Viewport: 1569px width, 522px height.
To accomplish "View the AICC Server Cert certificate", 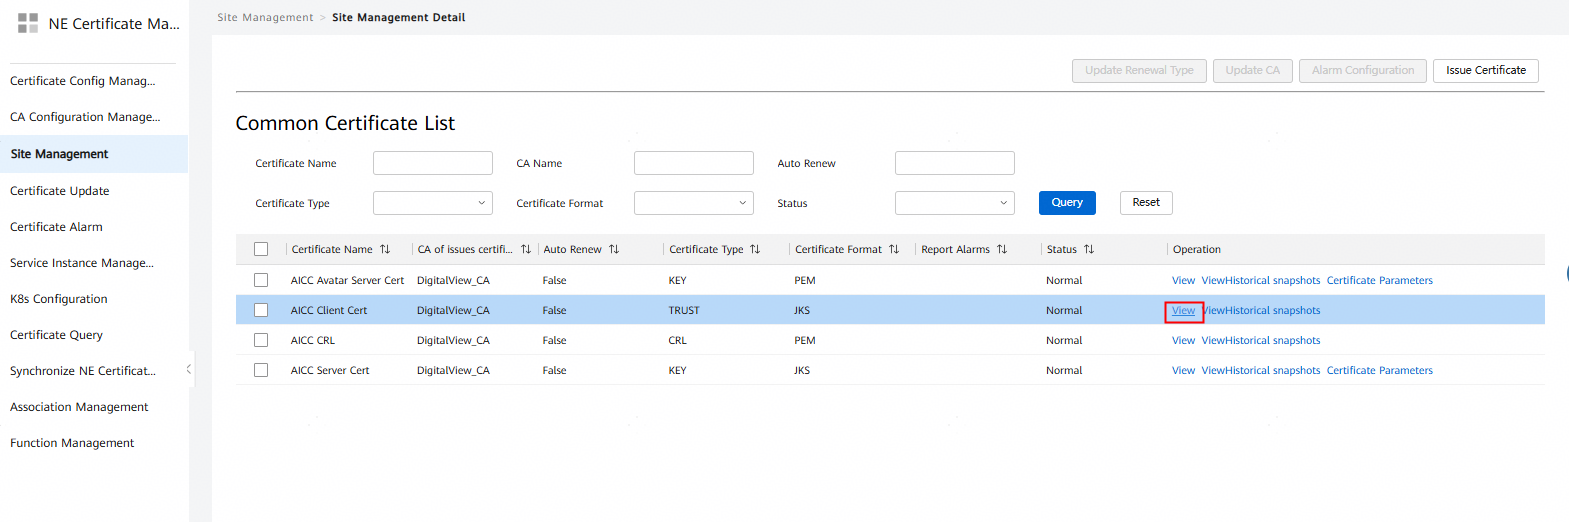I will coord(1183,370).
